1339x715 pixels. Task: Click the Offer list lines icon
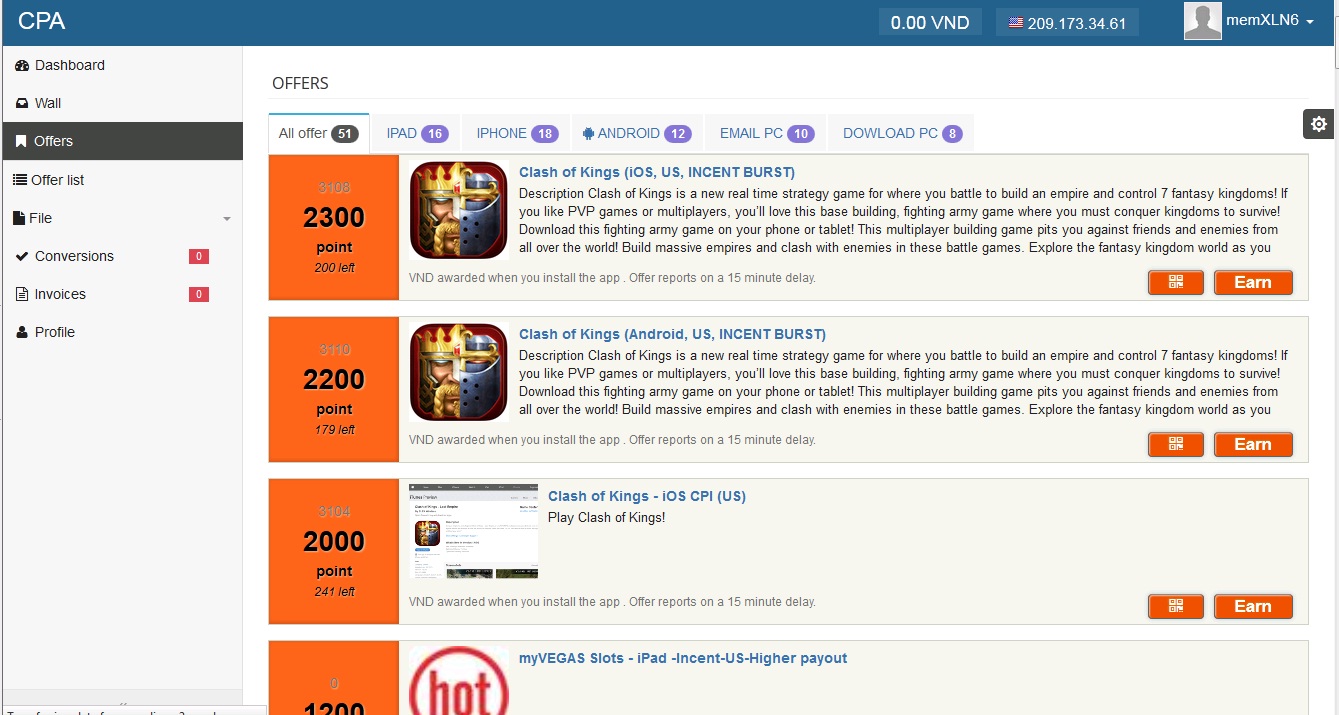(21, 180)
